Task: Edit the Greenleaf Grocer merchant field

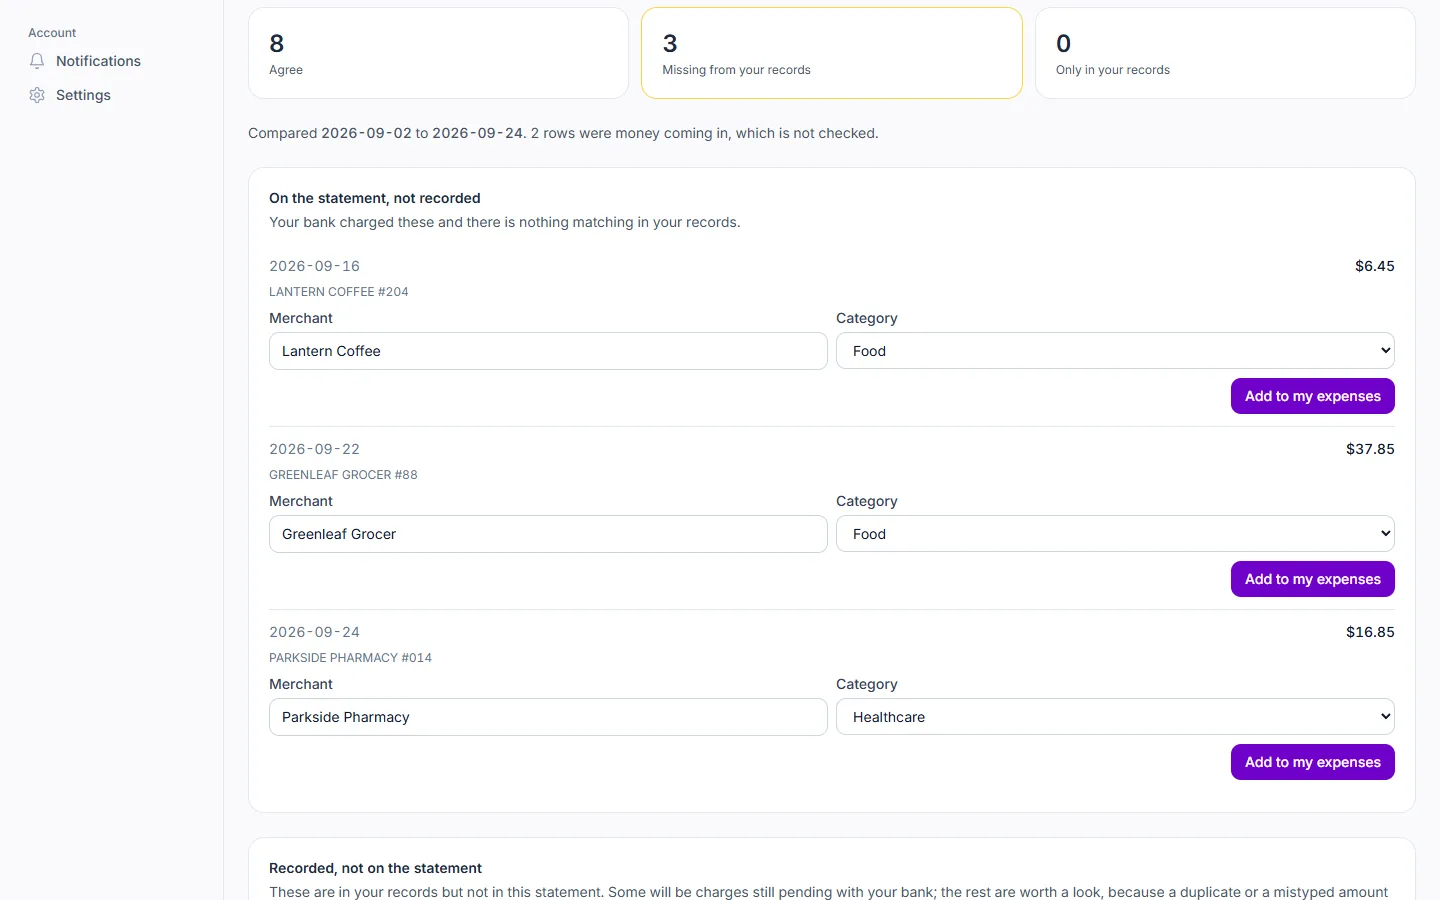Action: tap(548, 534)
